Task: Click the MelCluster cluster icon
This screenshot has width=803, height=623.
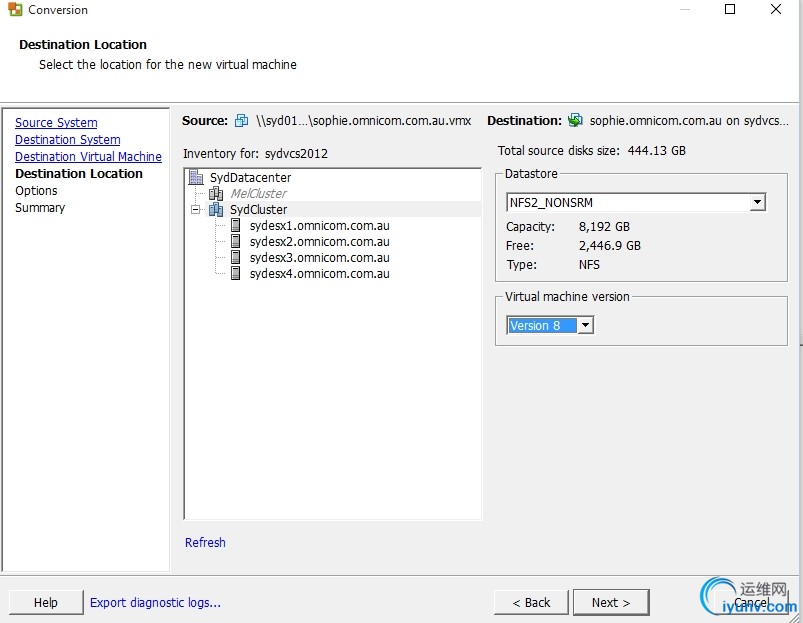Action: coord(216,194)
